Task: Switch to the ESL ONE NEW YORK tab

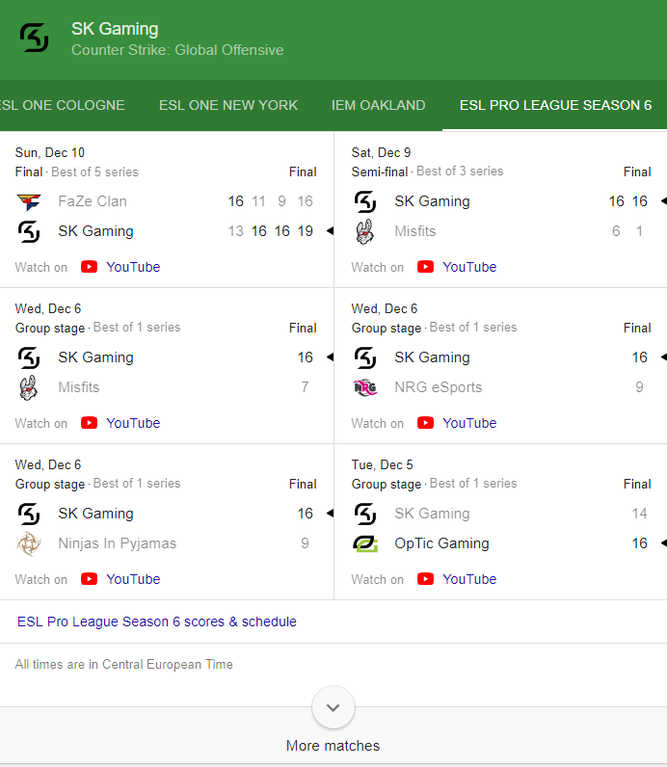Action: click(x=228, y=105)
